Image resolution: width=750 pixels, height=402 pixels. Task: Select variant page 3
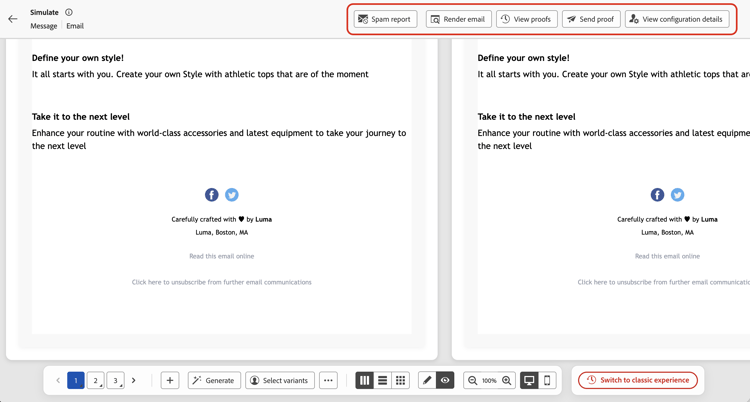(115, 380)
